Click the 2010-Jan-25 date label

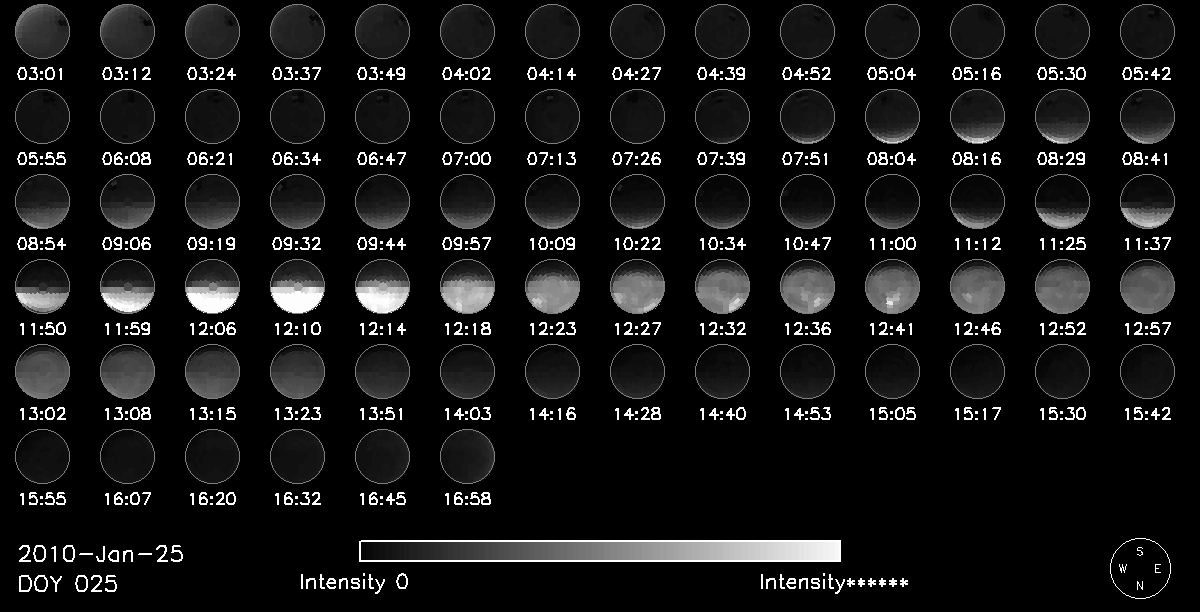(x=101, y=555)
